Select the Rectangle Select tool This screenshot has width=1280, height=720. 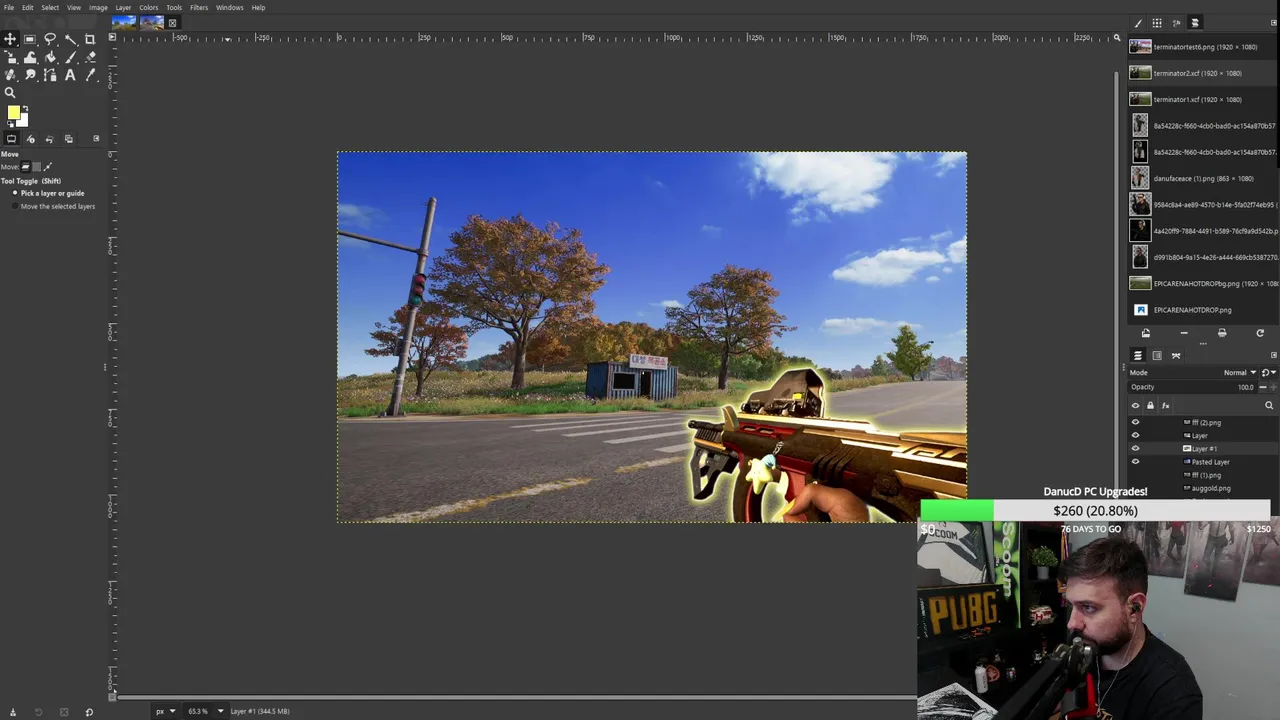[x=30, y=39]
